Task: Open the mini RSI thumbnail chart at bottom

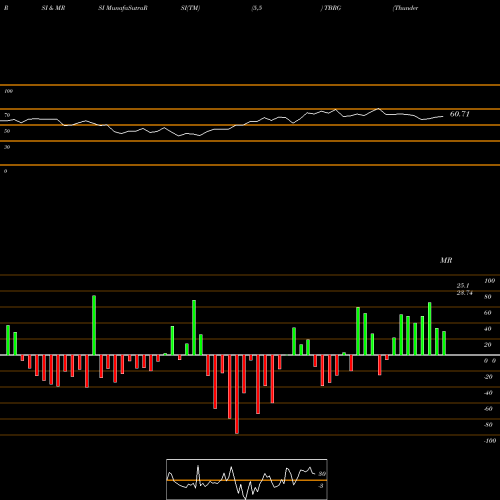Action: coord(247,479)
